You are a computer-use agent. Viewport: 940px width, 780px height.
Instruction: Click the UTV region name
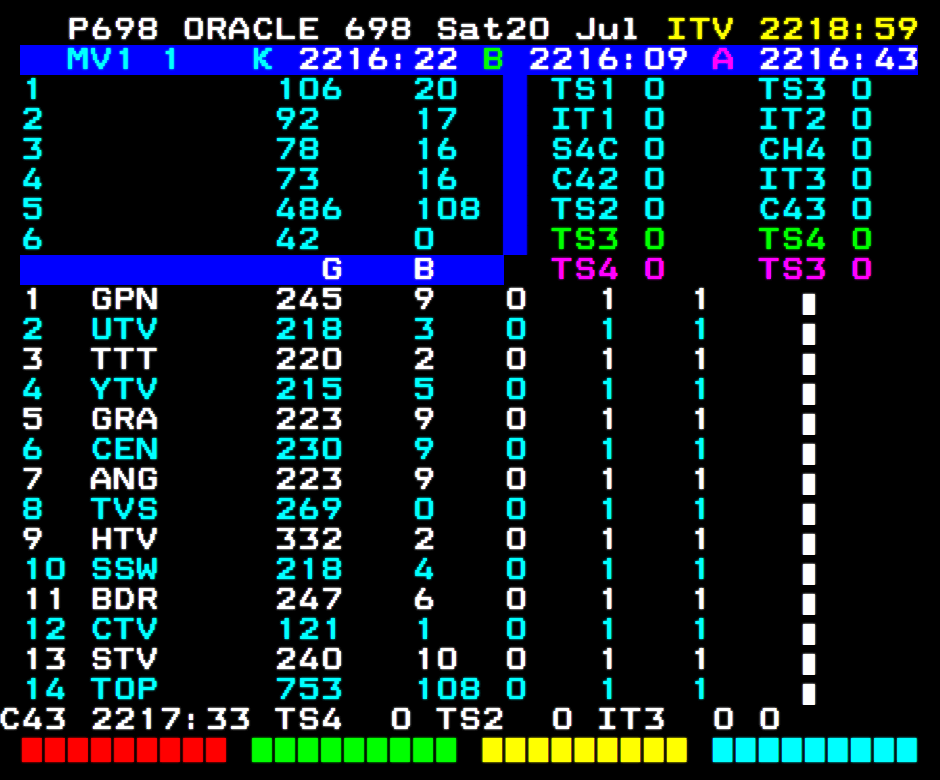(x=125, y=329)
